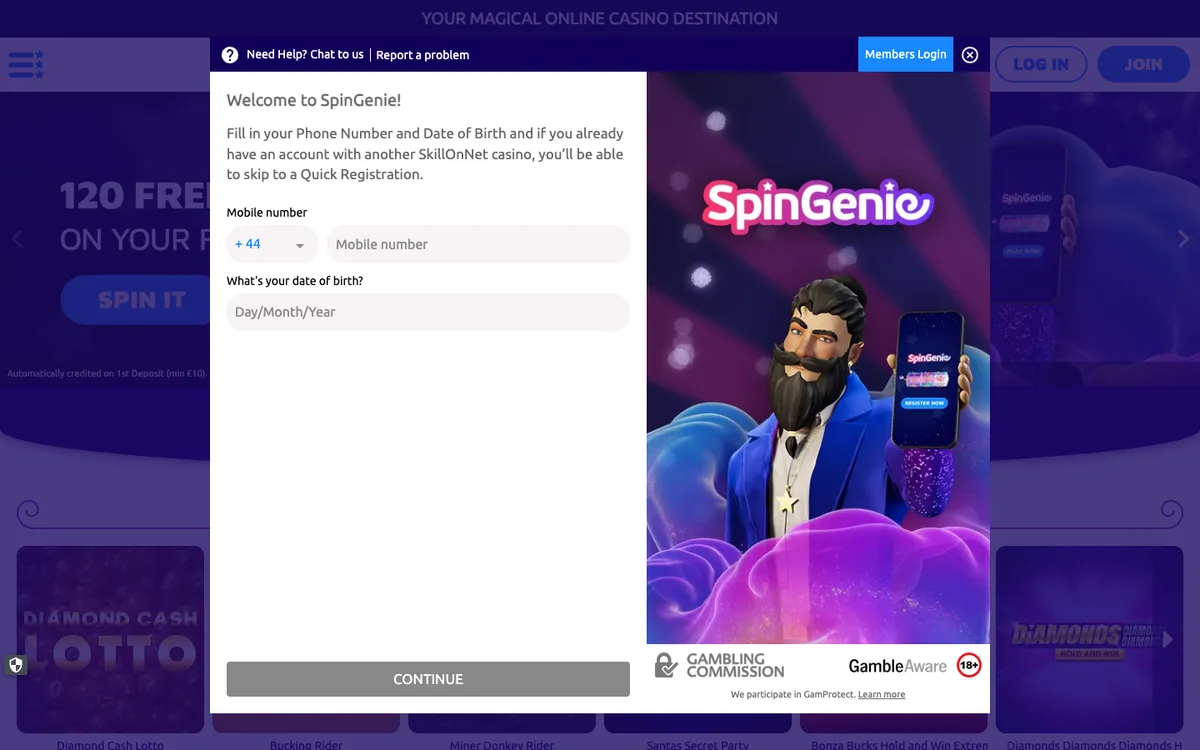Open the Diamonds Diamonds Diamonds game thumbnail
1200x750 pixels.
1089,640
